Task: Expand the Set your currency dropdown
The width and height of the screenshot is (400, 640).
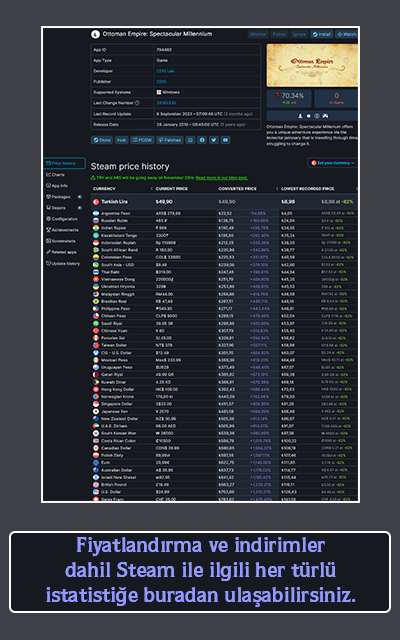Action: pos(333,163)
